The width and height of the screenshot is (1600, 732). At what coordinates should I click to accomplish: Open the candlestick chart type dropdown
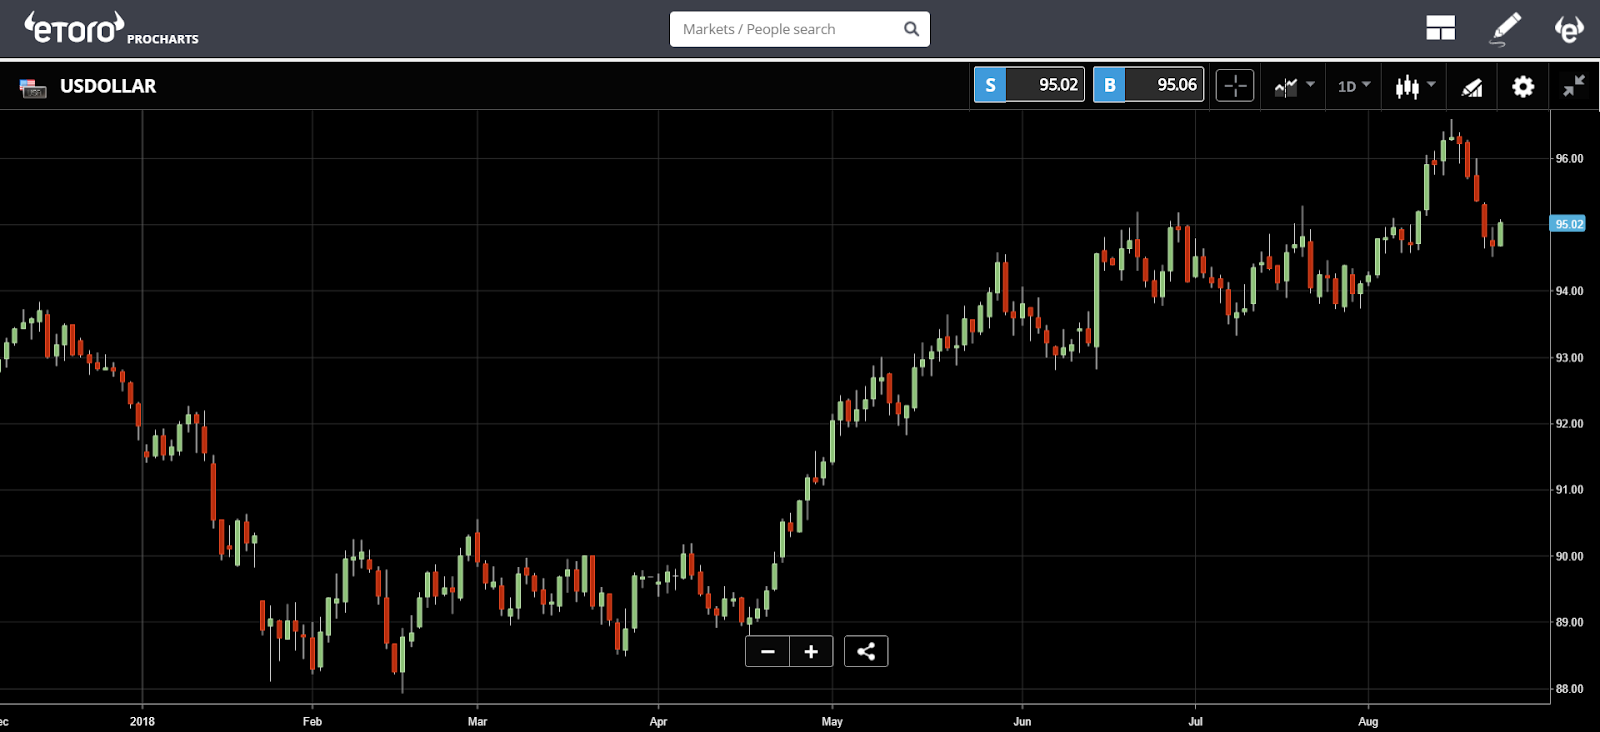click(1415, 86)
